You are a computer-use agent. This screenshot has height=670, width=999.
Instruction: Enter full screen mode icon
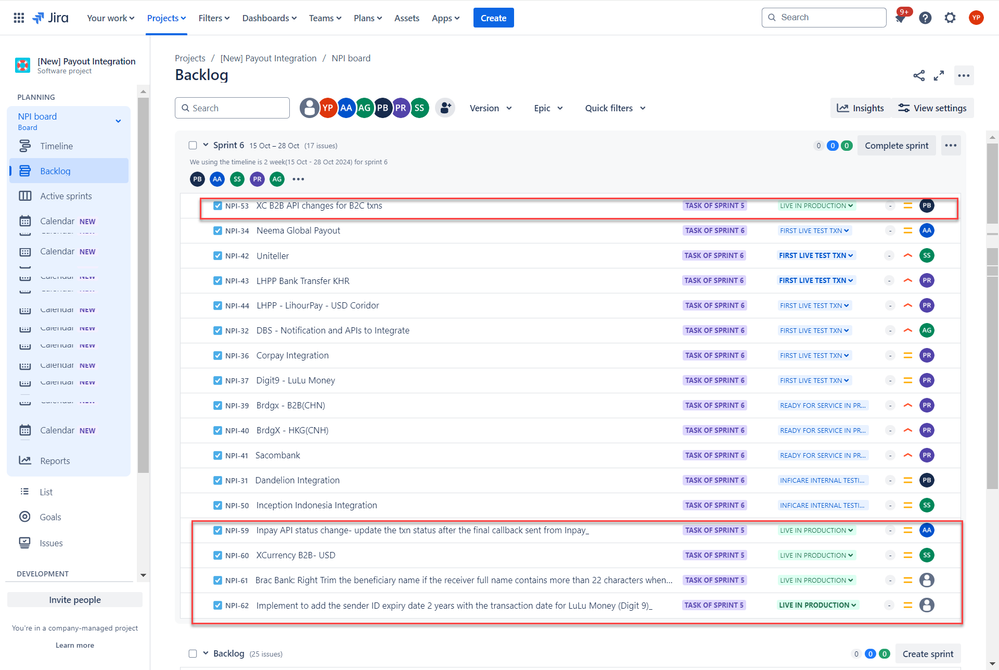tap(938, 76)
